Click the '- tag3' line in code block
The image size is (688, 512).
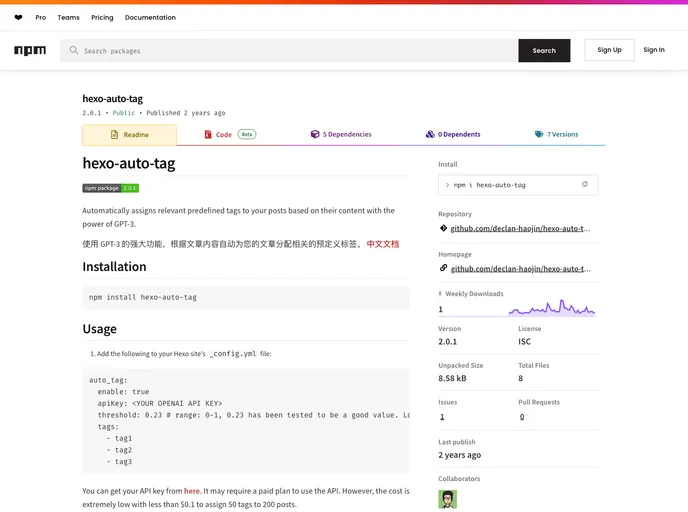[x=119, y=462]
